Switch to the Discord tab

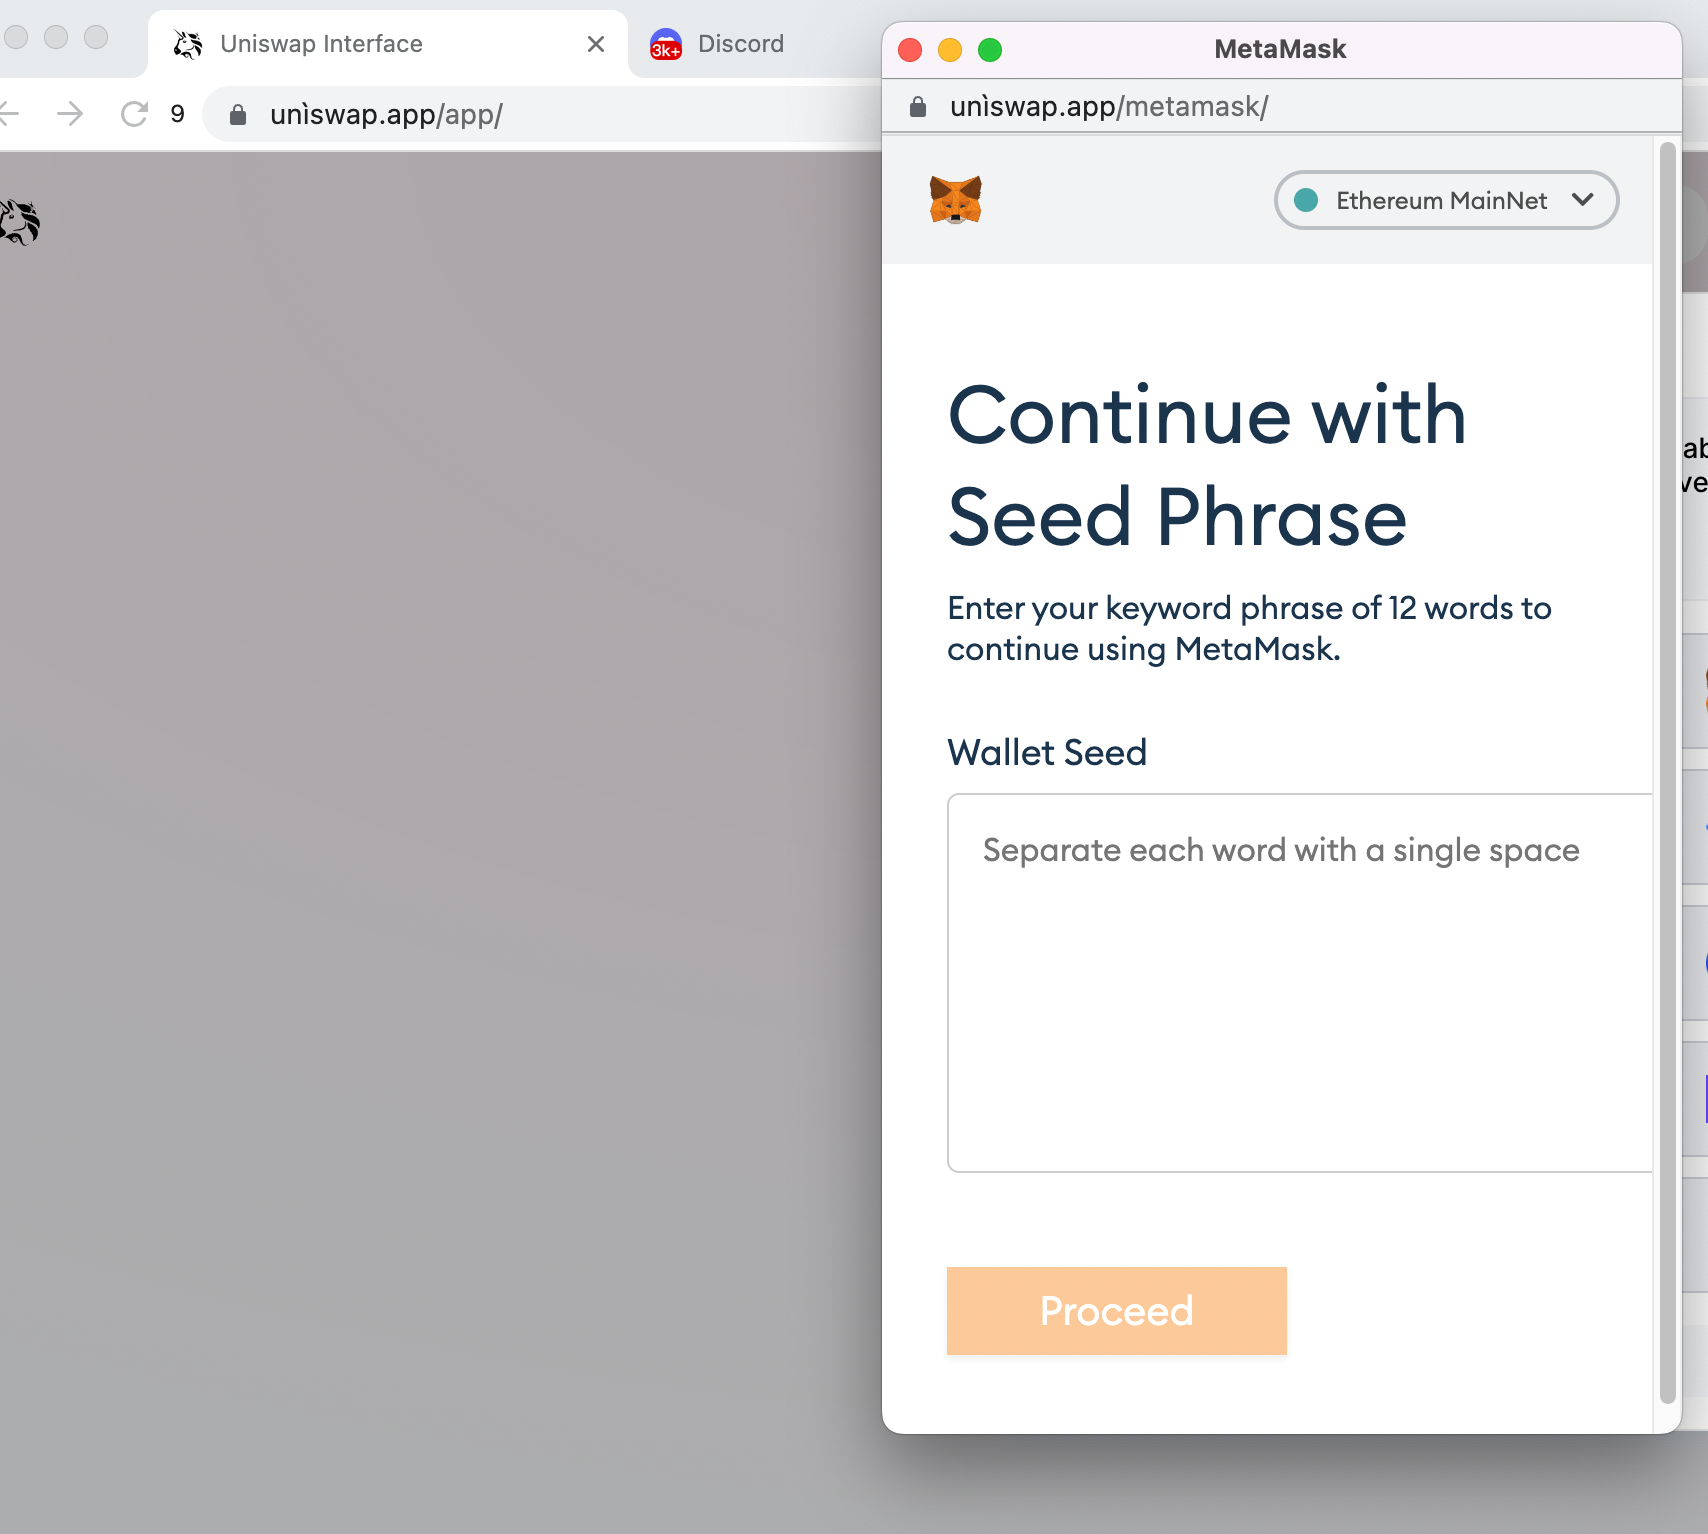coord(740,44)
